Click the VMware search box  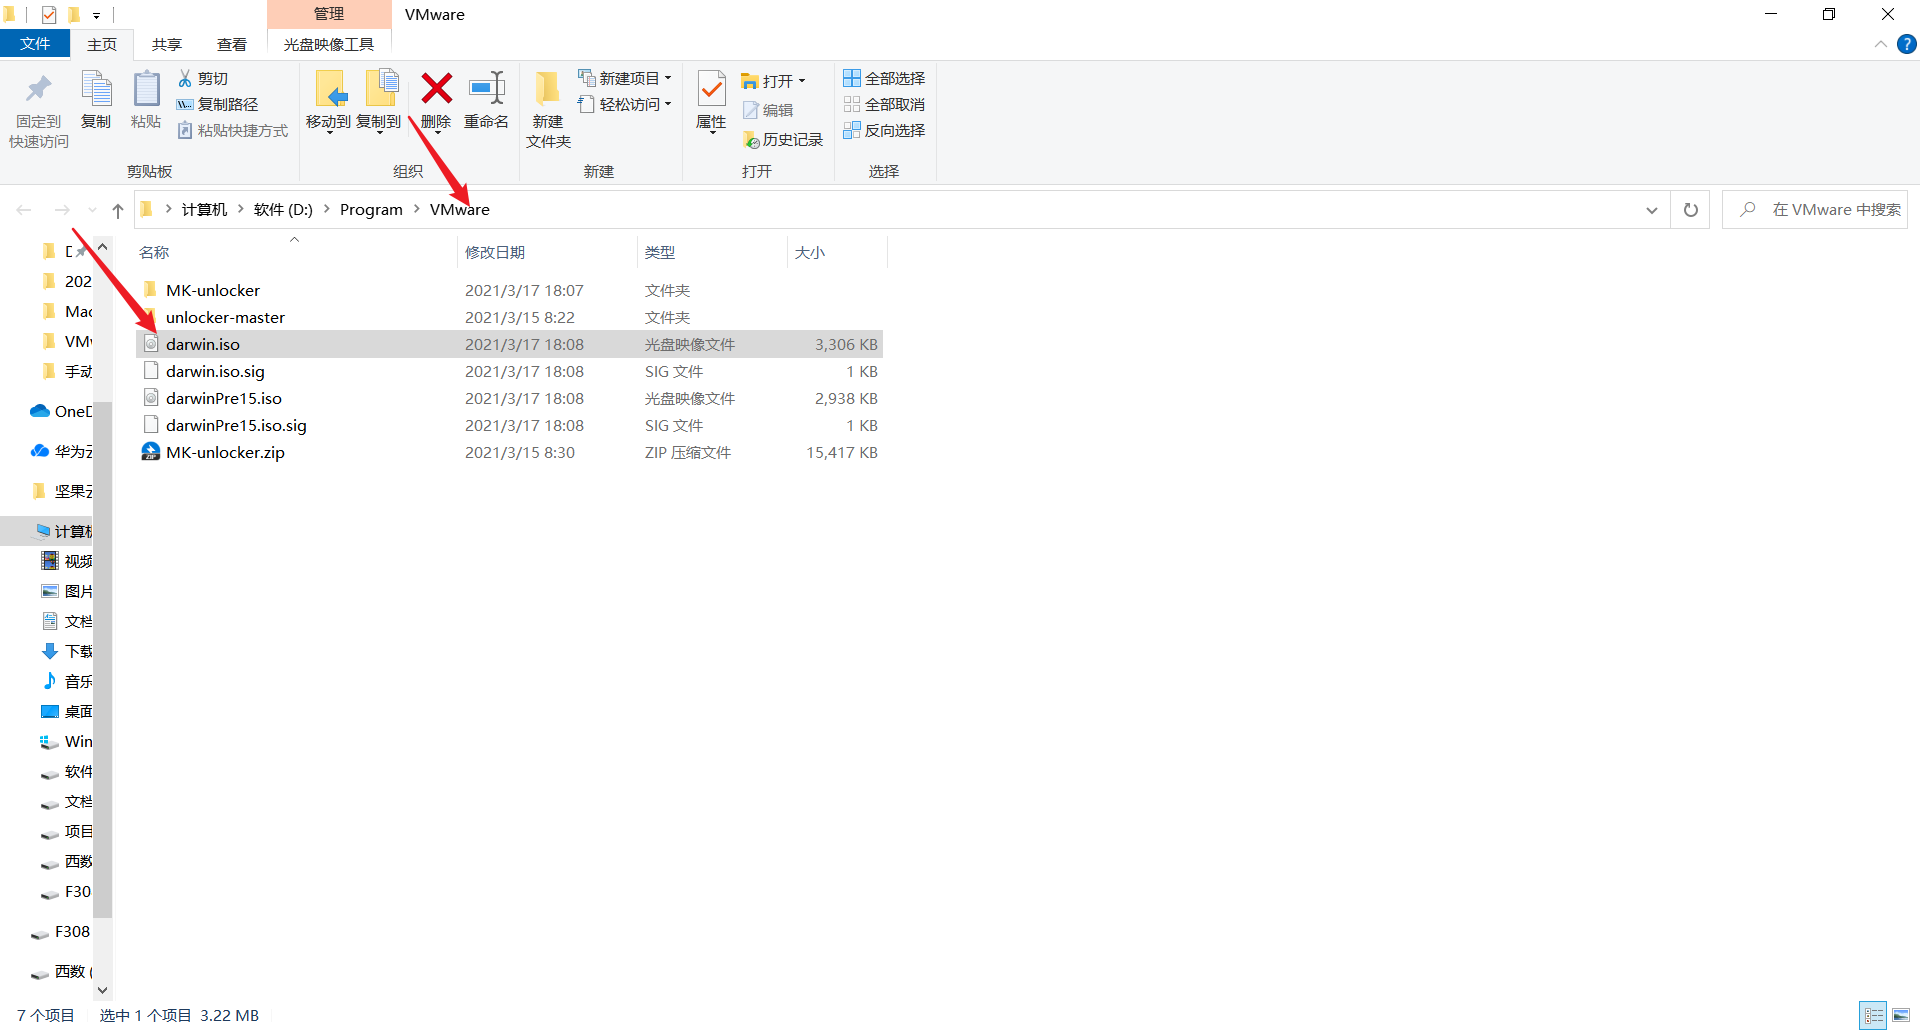tap(1830, 209)
